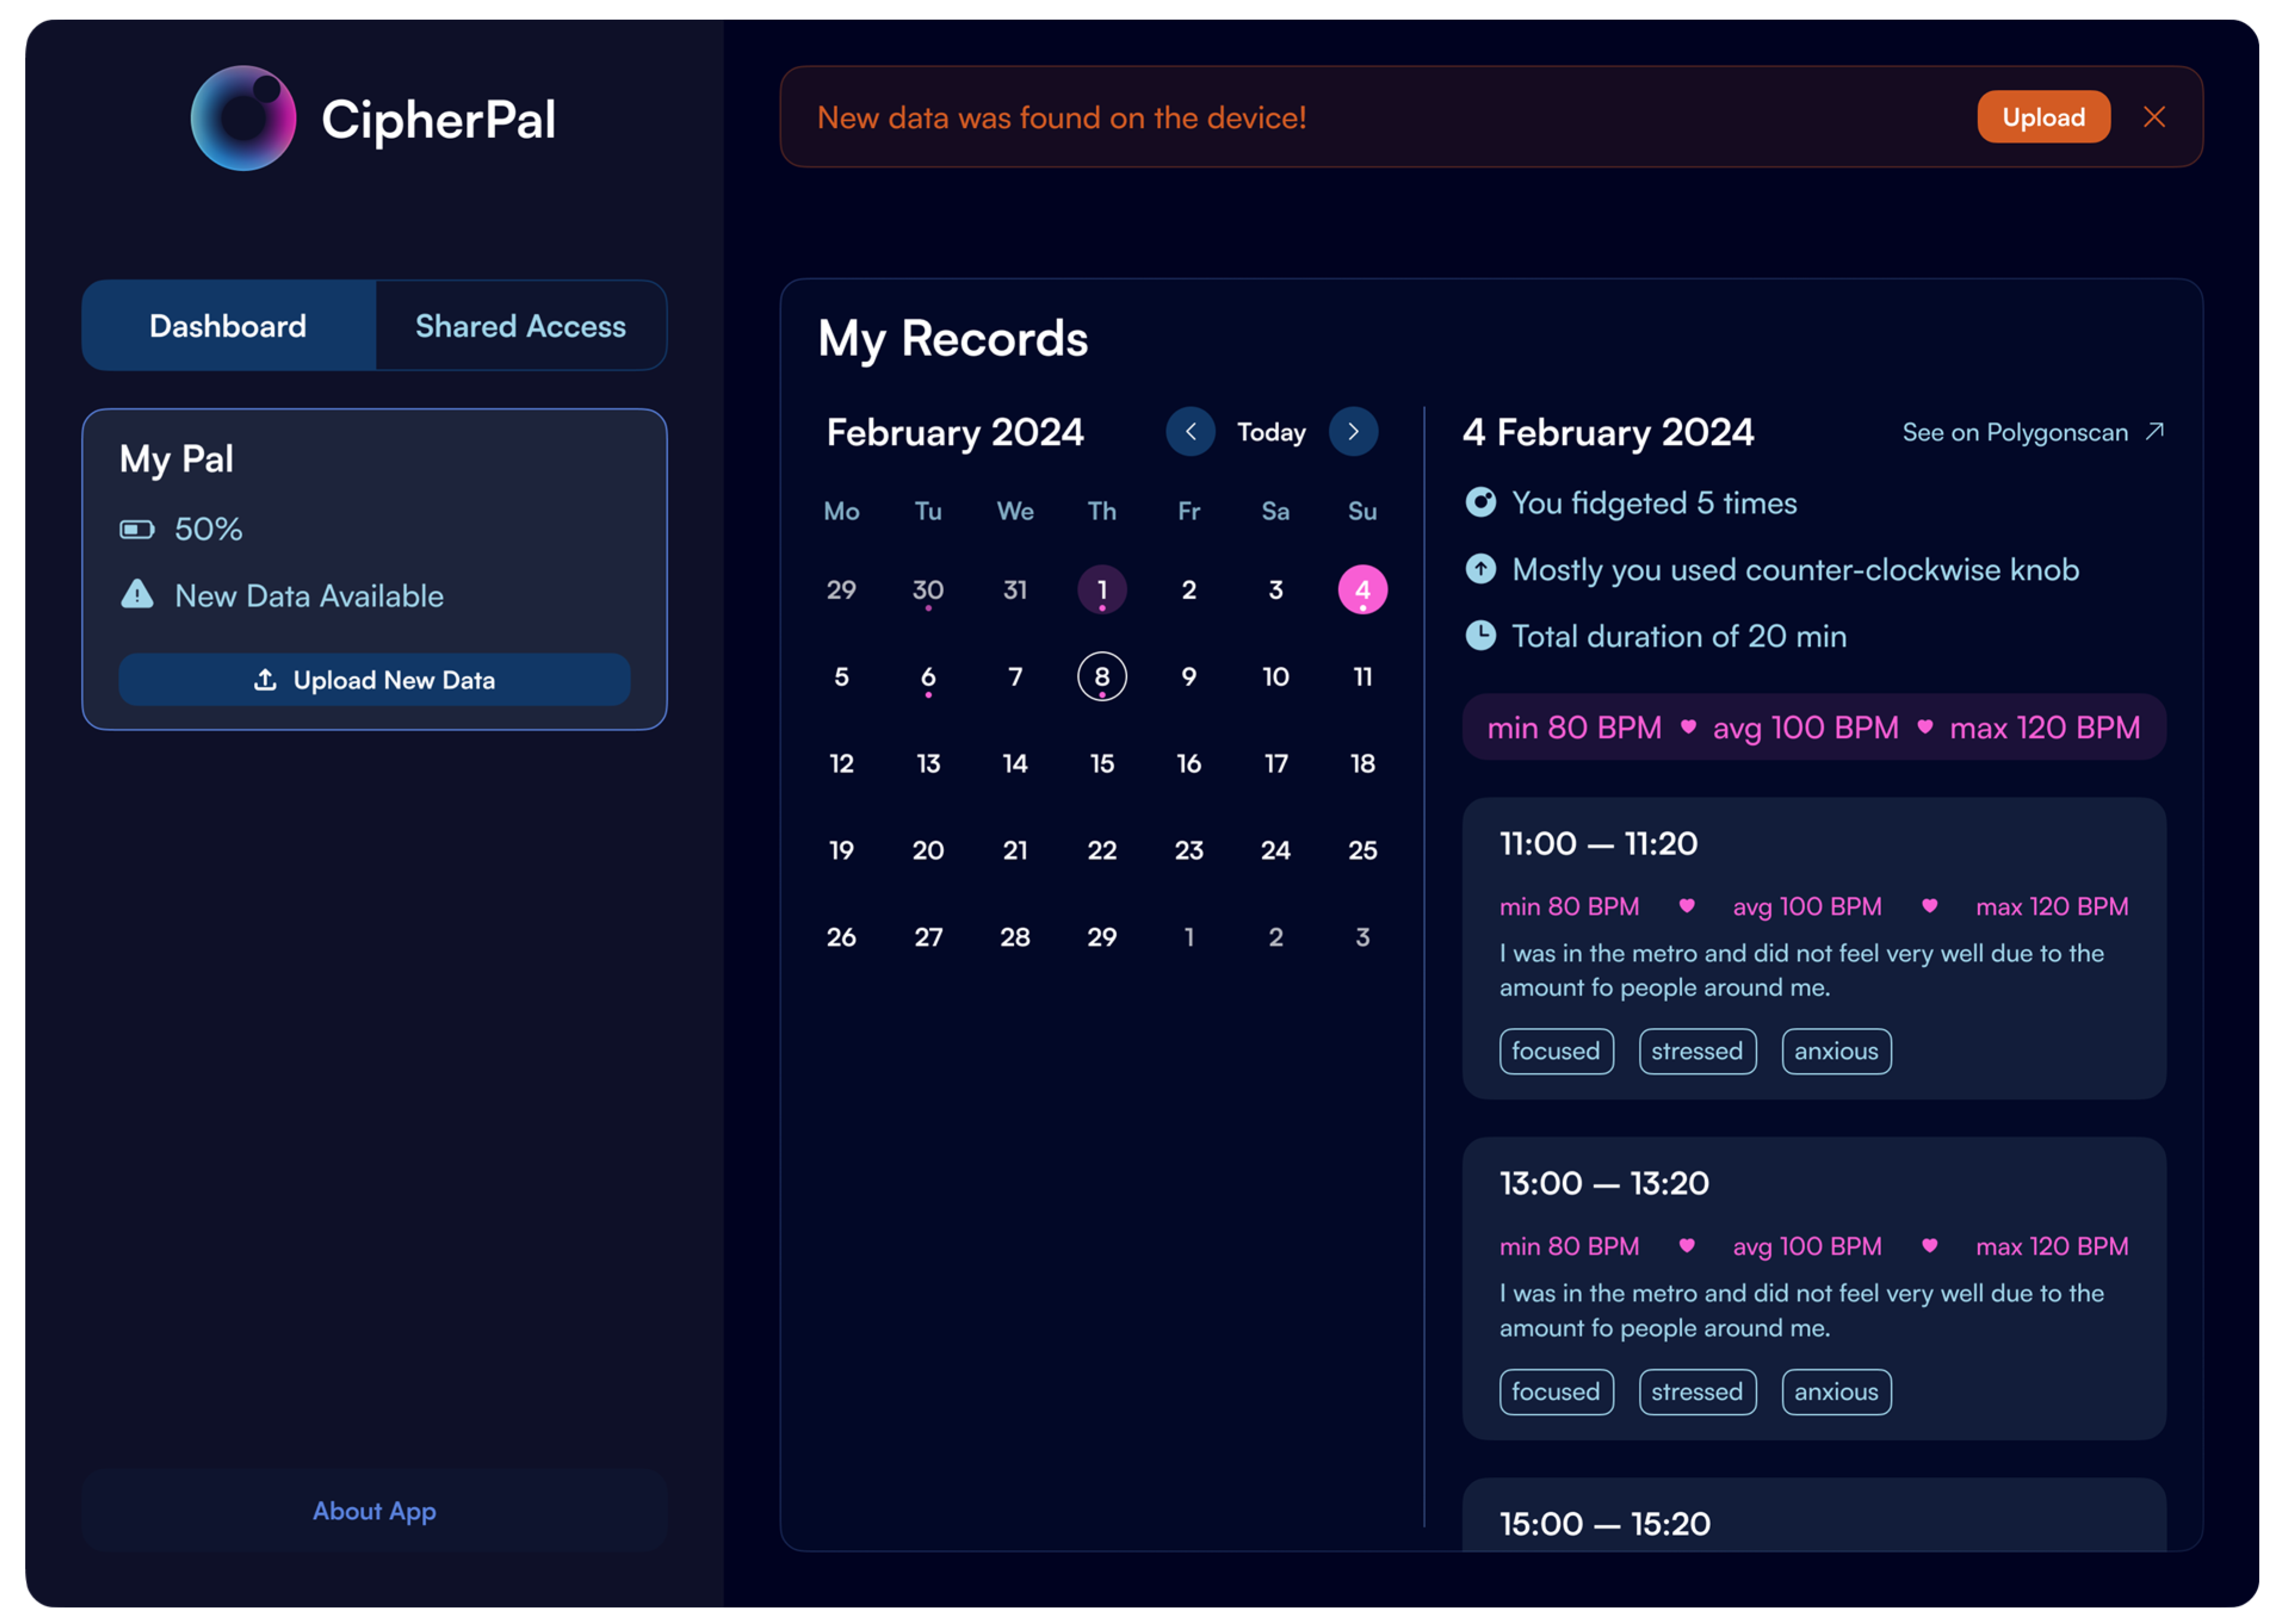The width and height of the screenshot is (2279, 1624).
Task: Open the About App link
Action: (x=374, y=1510)
